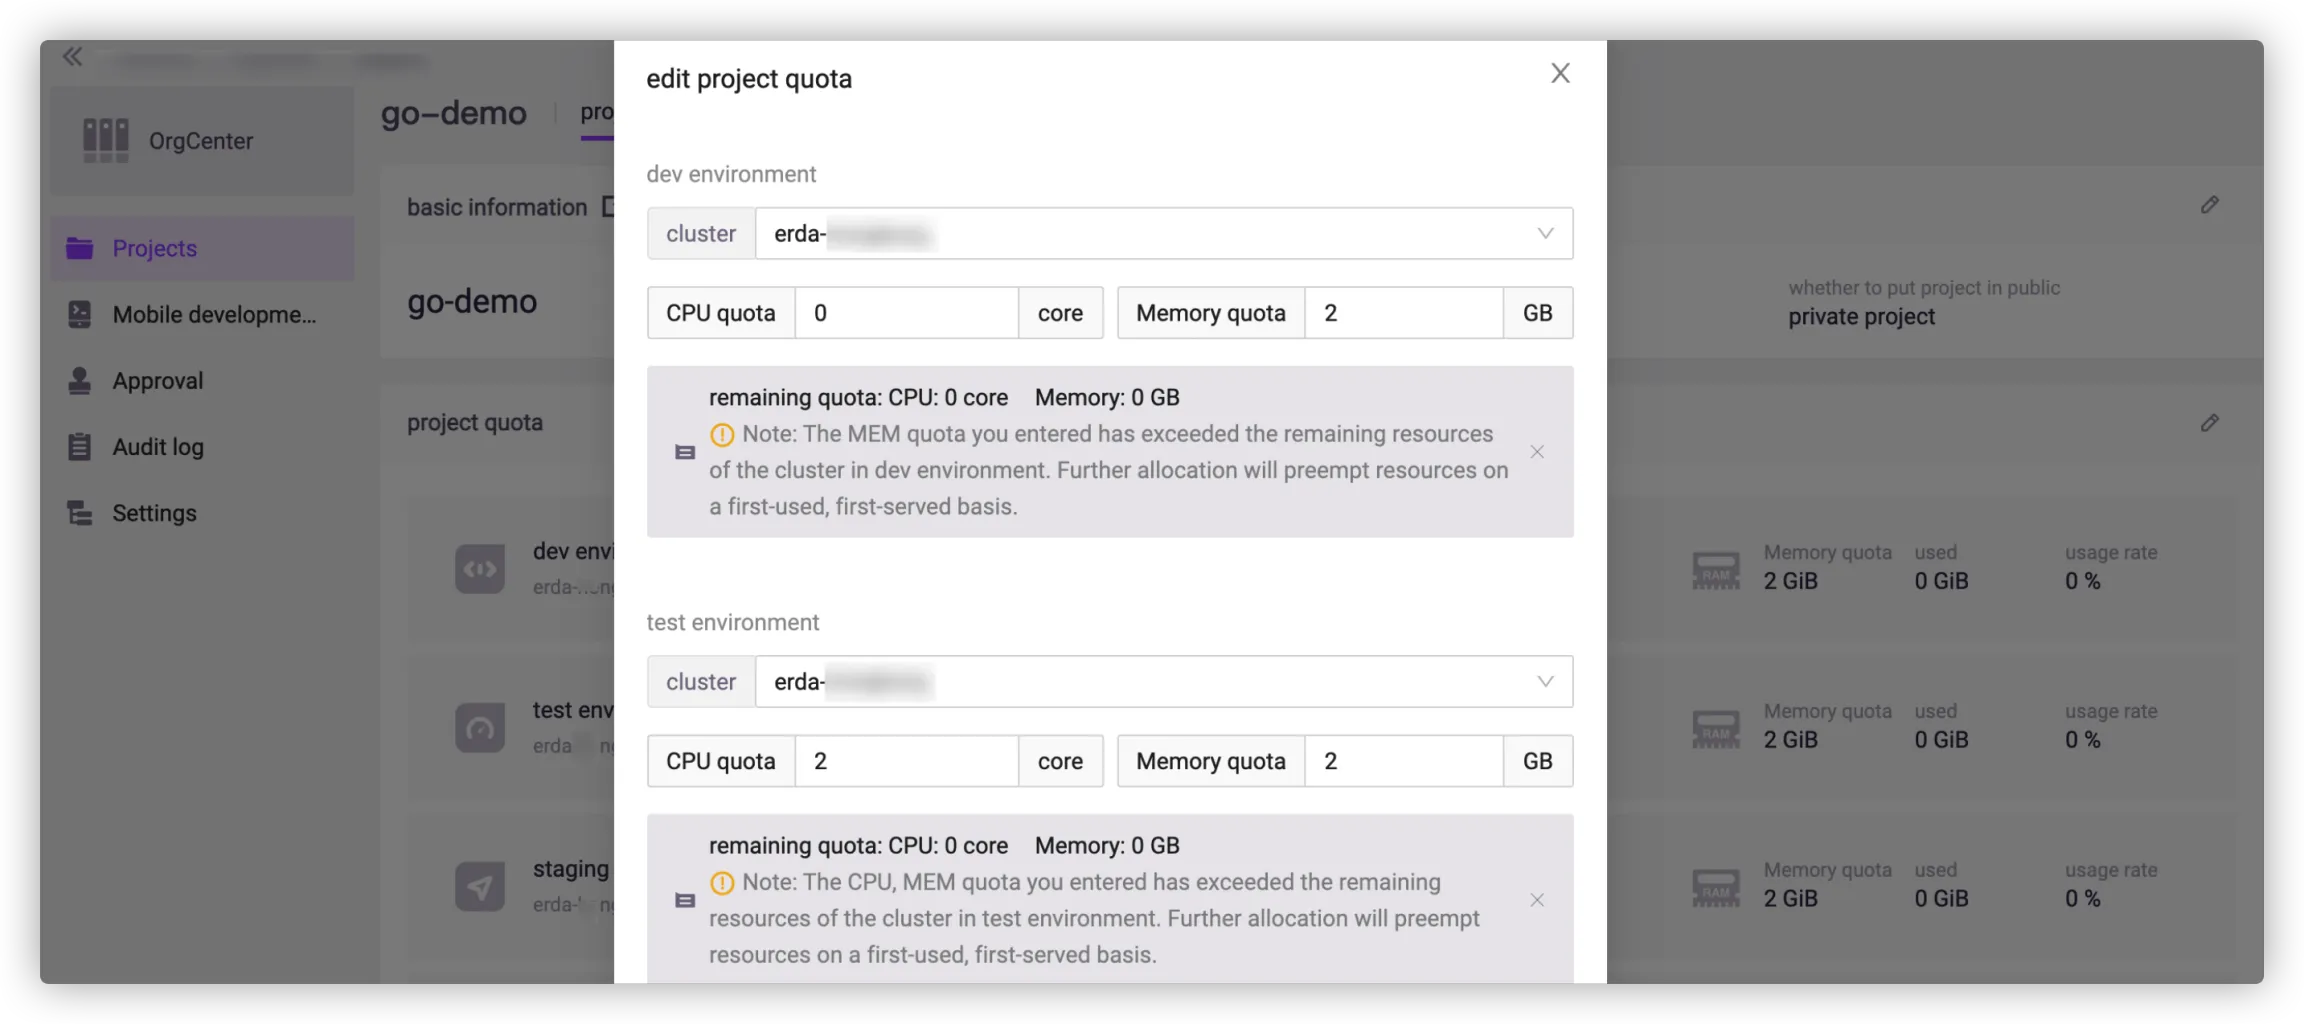Dismiss the test environment quota warning
The height and width of the screenshot is (1024, 2304).
[x=1537, y=900]
